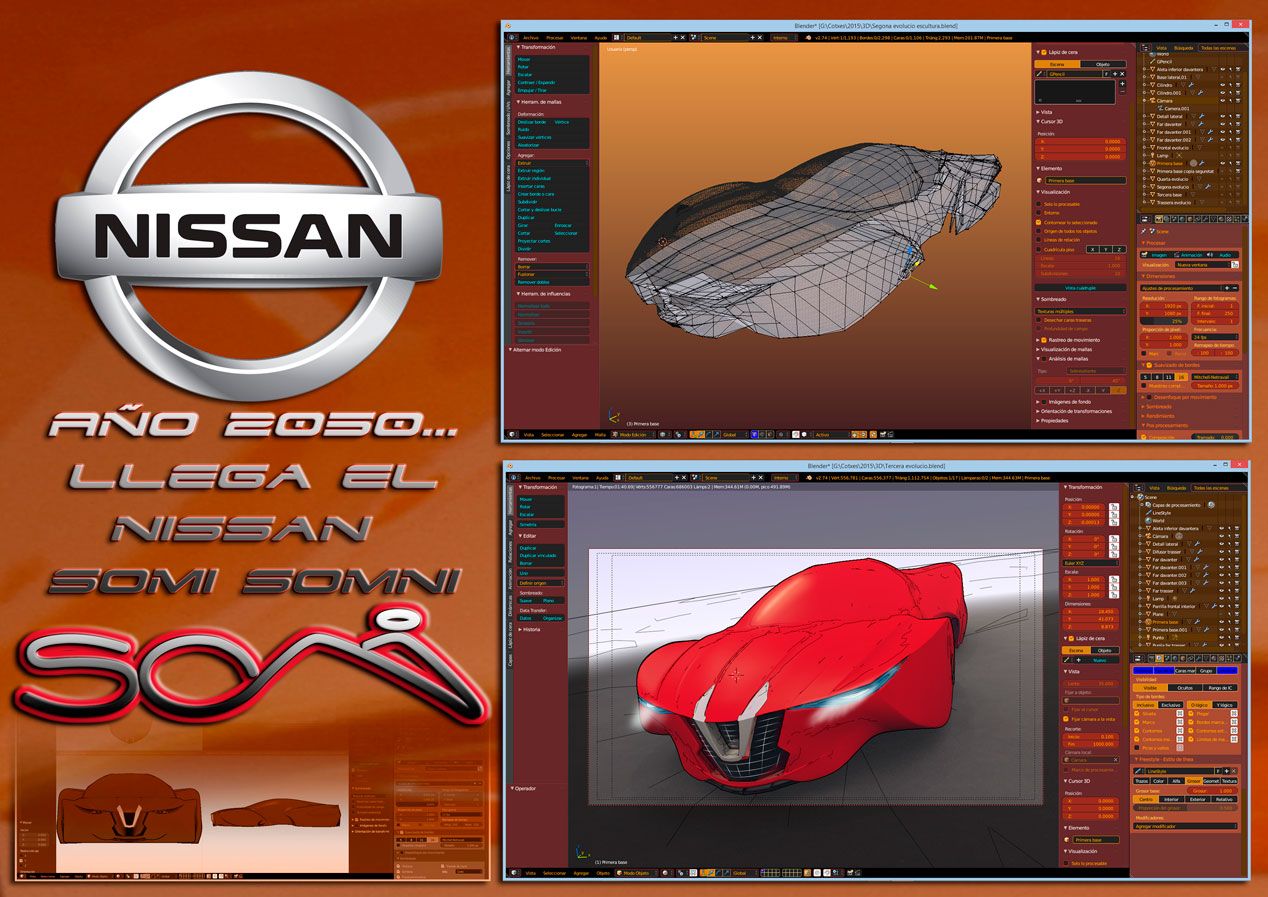Image resolution: width=1268 pixels, height=897 pixels.
Task: Open the Texturas múltiples shading dropdown
Action: point(1080,311)
